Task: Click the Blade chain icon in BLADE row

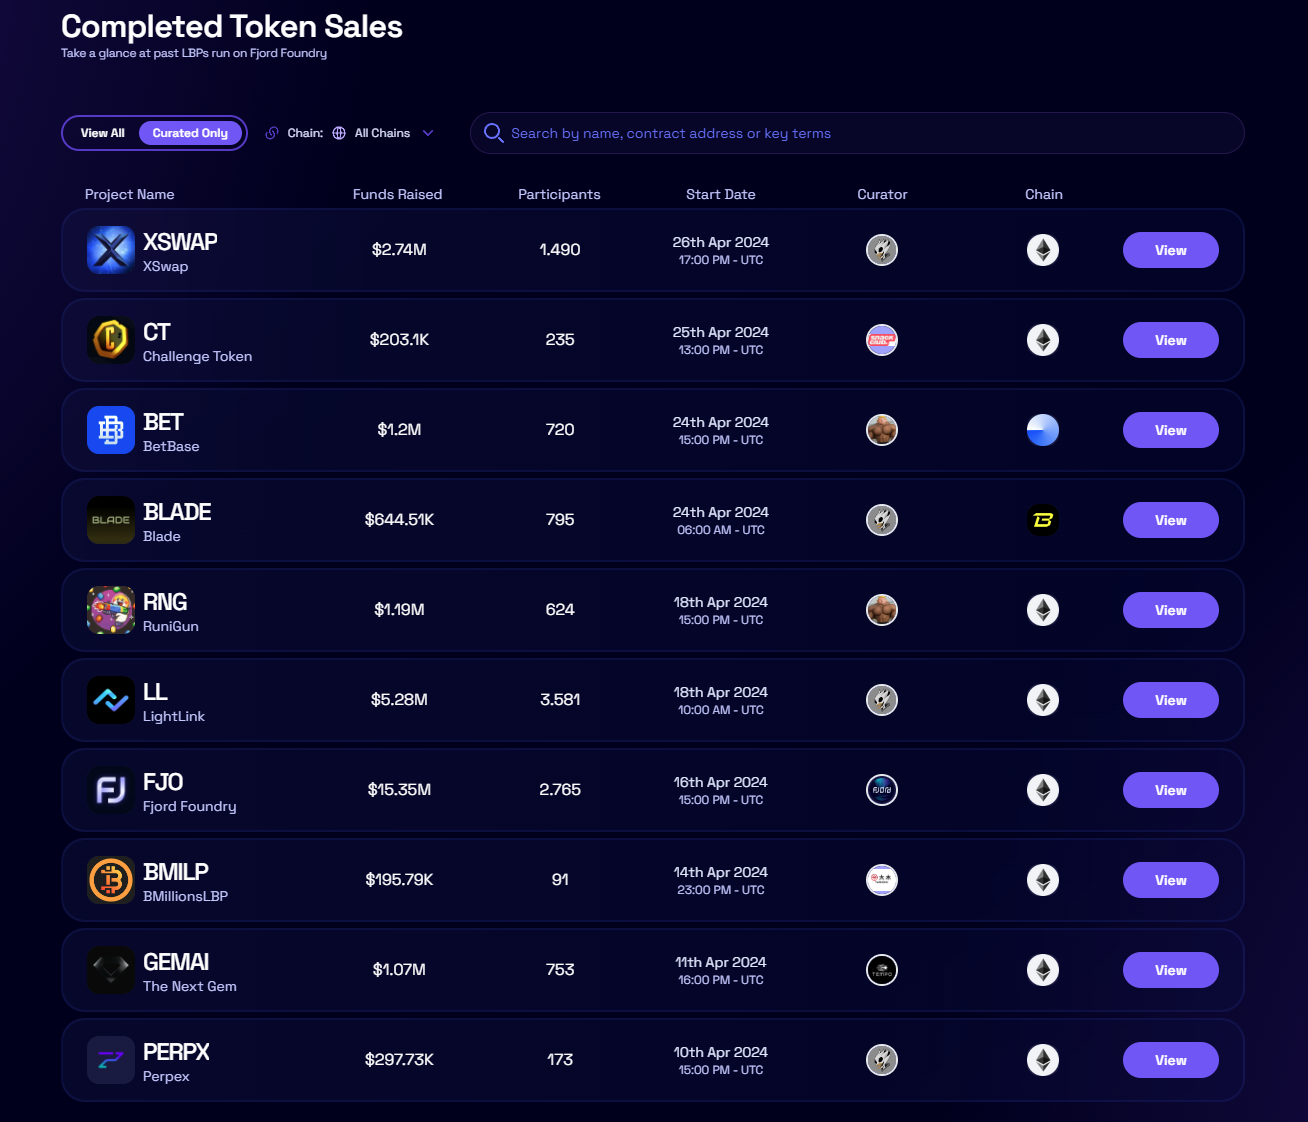Action: [1043, 520]
